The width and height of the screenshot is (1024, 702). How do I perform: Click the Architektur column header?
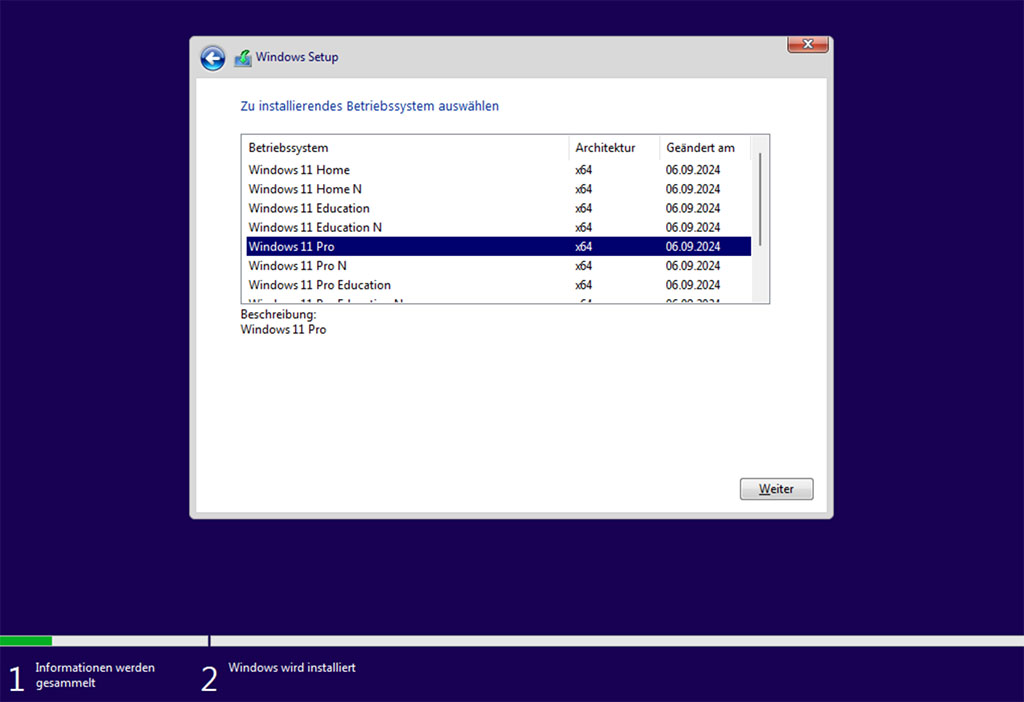click(x=614, y=148)
